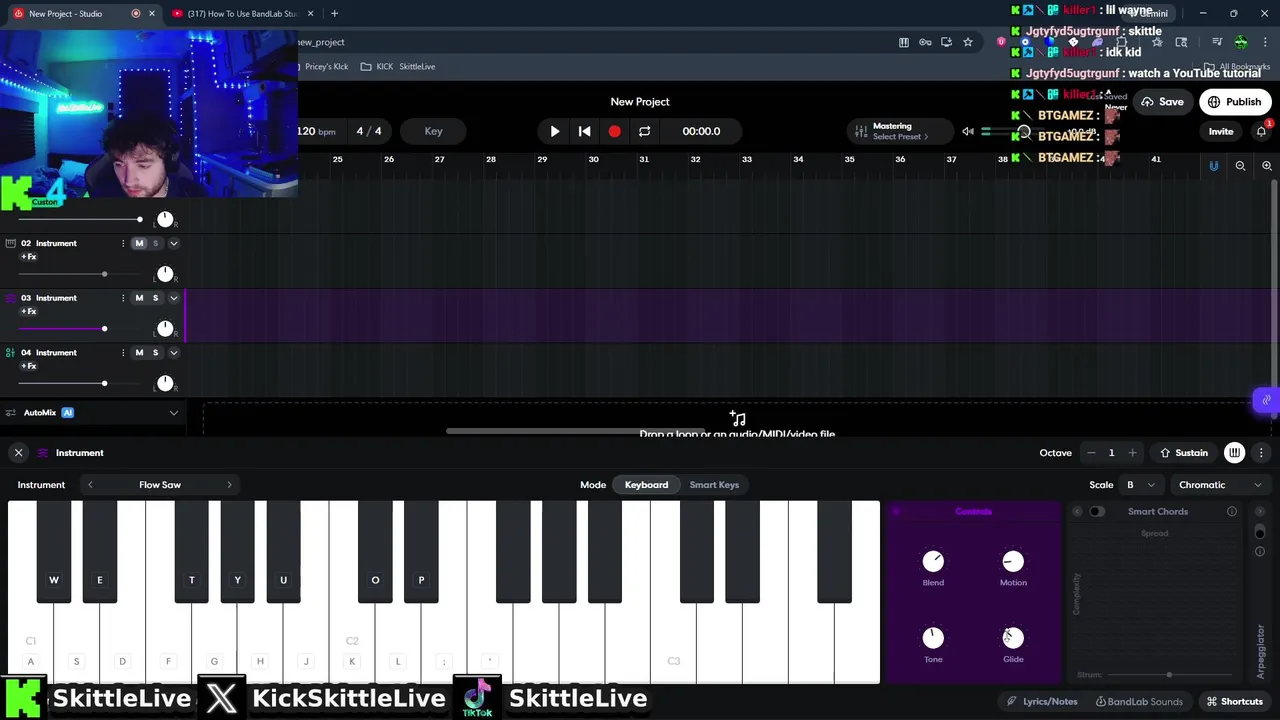This screenshot has height=720, width=1280.
Task: Click track 03 volume slider handle
Action: point(104,329)
